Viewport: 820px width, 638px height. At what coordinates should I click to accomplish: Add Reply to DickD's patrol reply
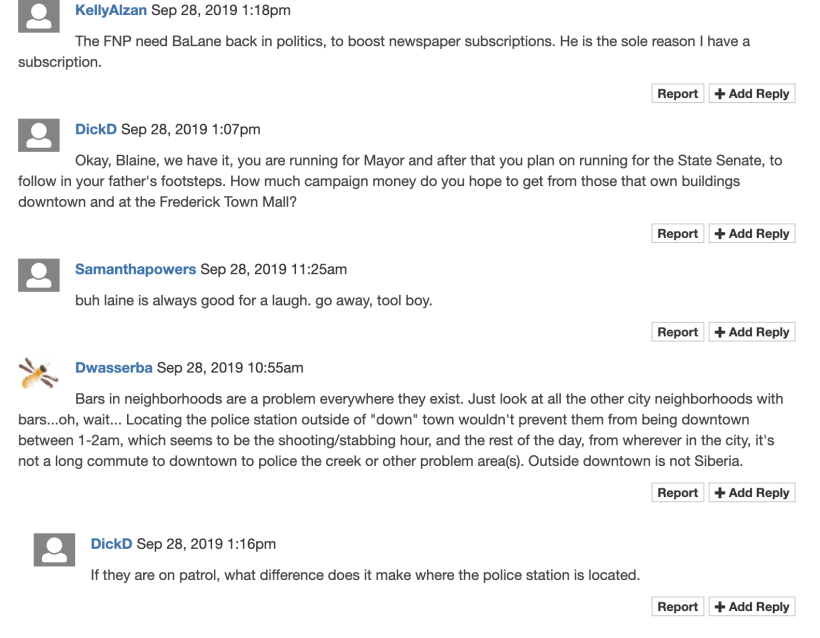(x=752, y=607)
